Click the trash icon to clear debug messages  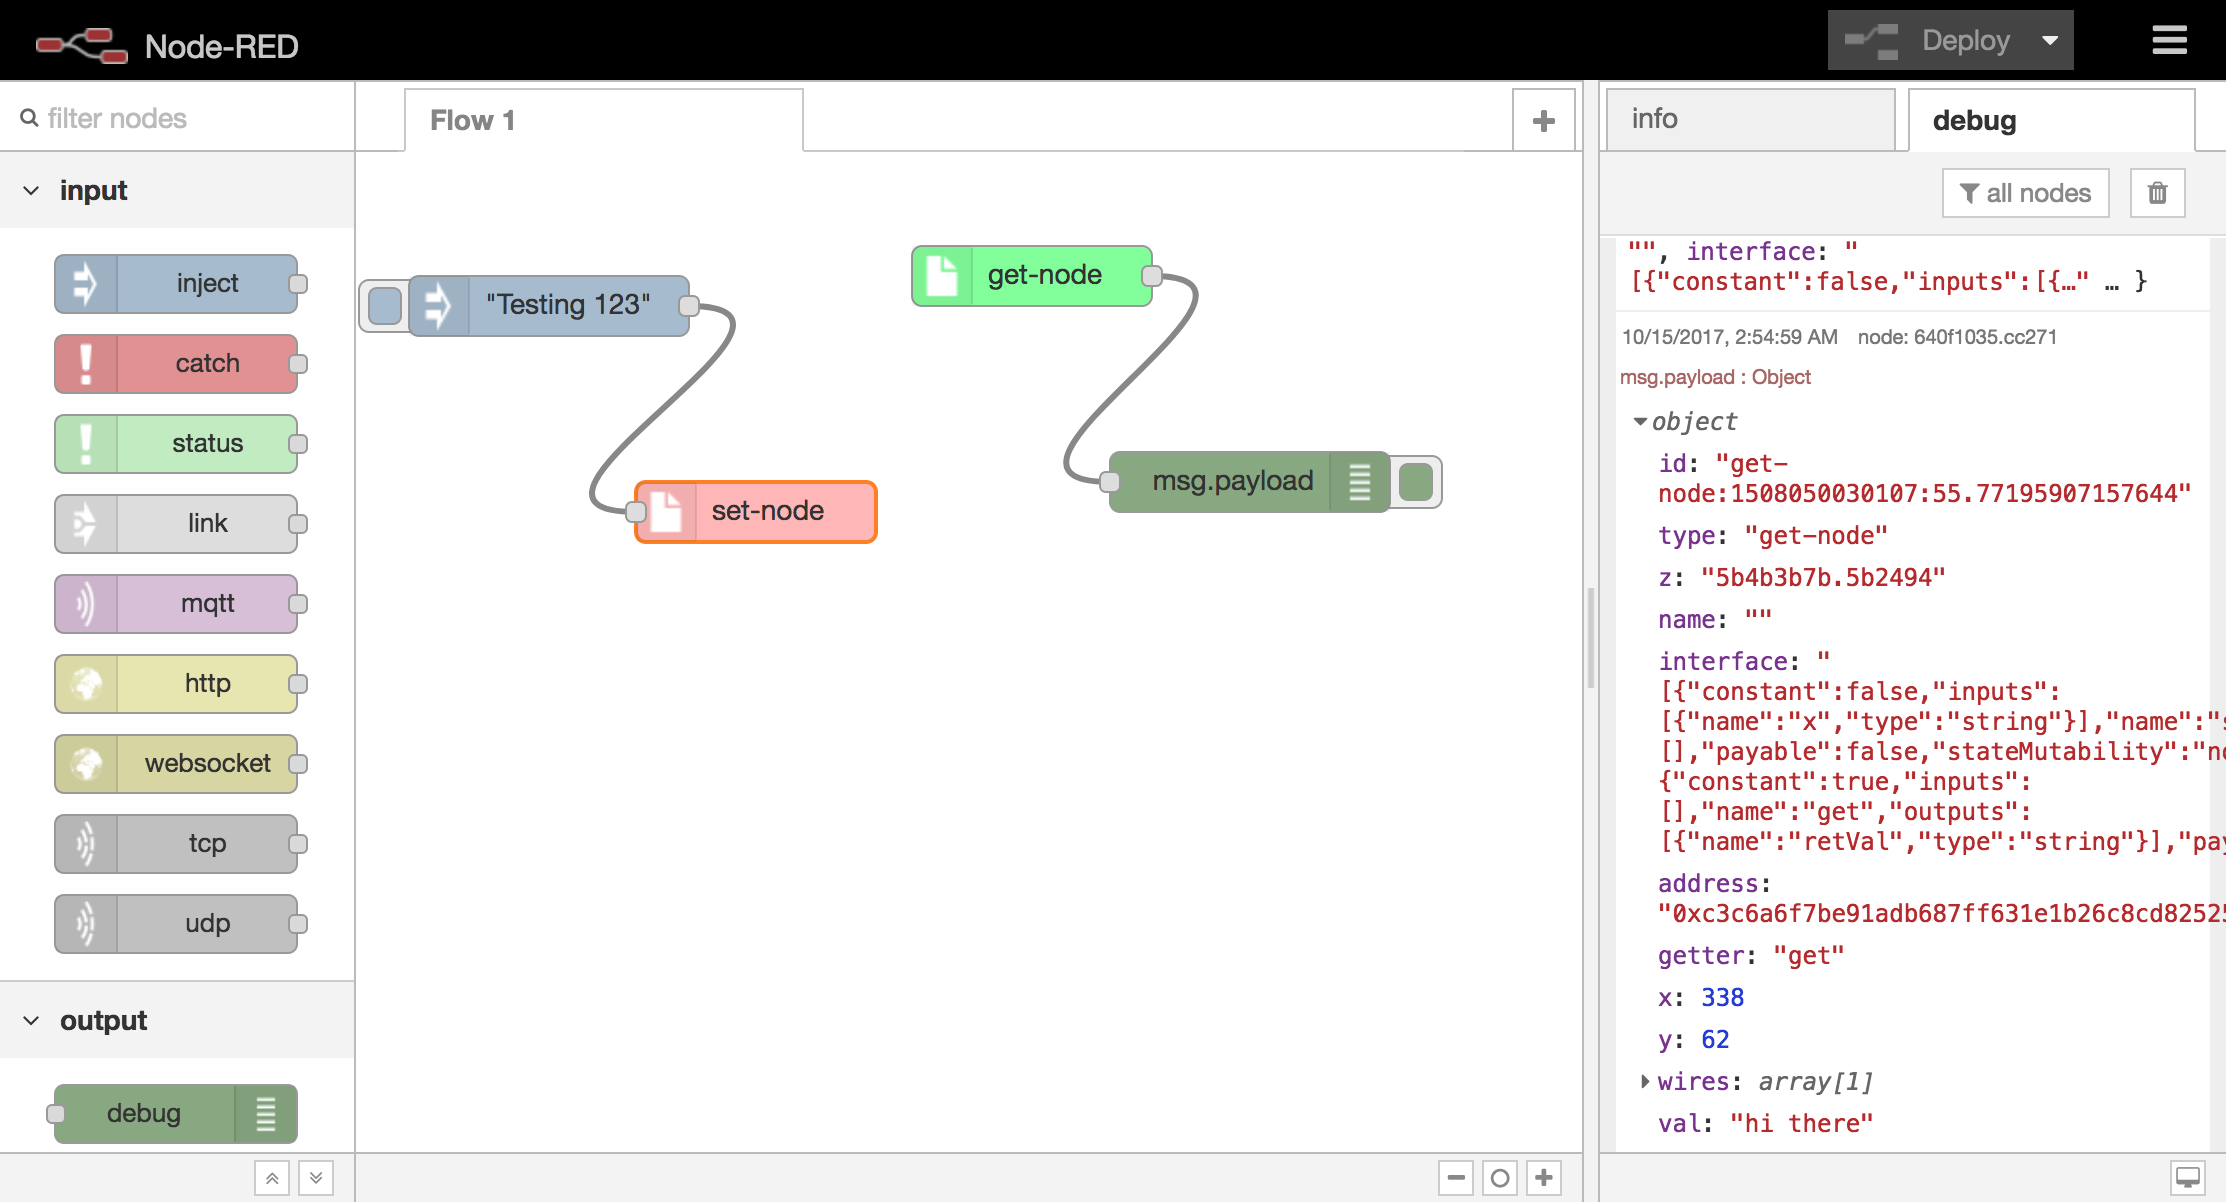click(2157, 193)
